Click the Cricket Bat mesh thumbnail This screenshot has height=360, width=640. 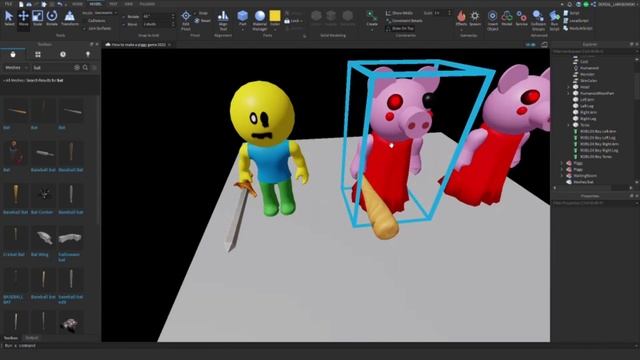point(16,238)
